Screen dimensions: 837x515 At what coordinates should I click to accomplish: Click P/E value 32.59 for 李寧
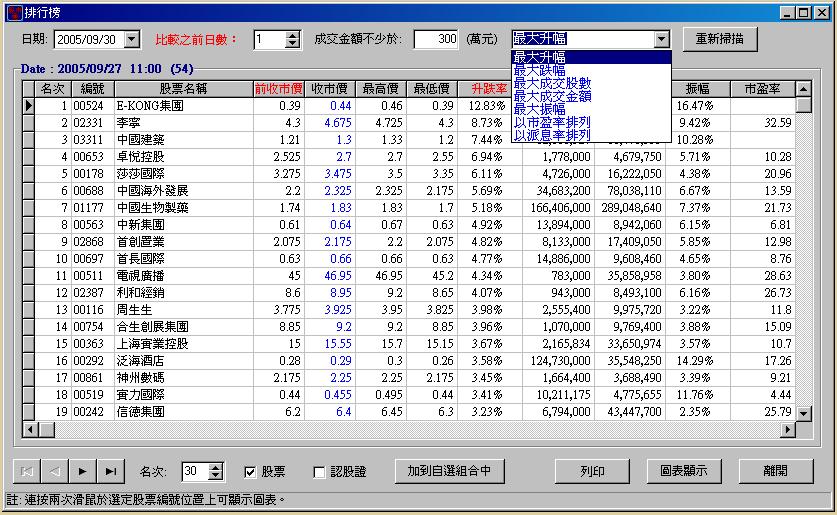(x=777, y=123)
